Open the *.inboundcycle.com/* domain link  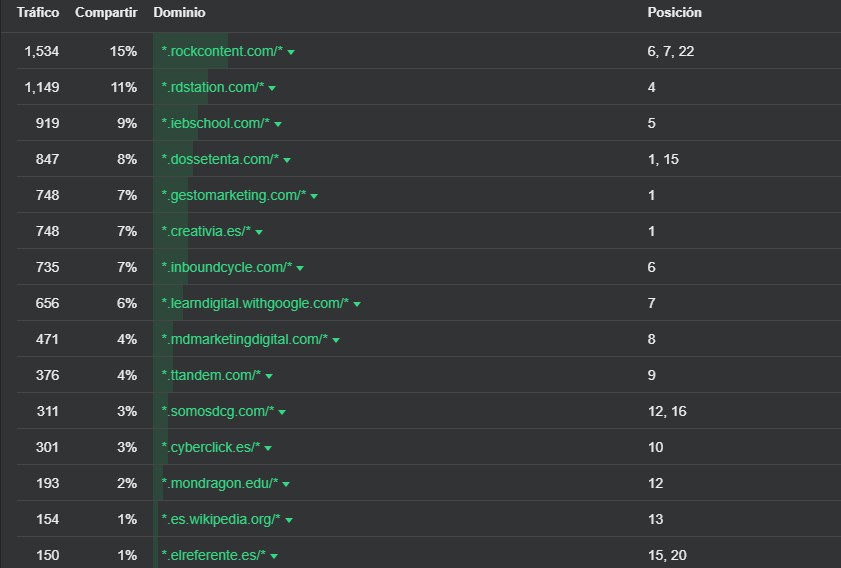(227, 267)
